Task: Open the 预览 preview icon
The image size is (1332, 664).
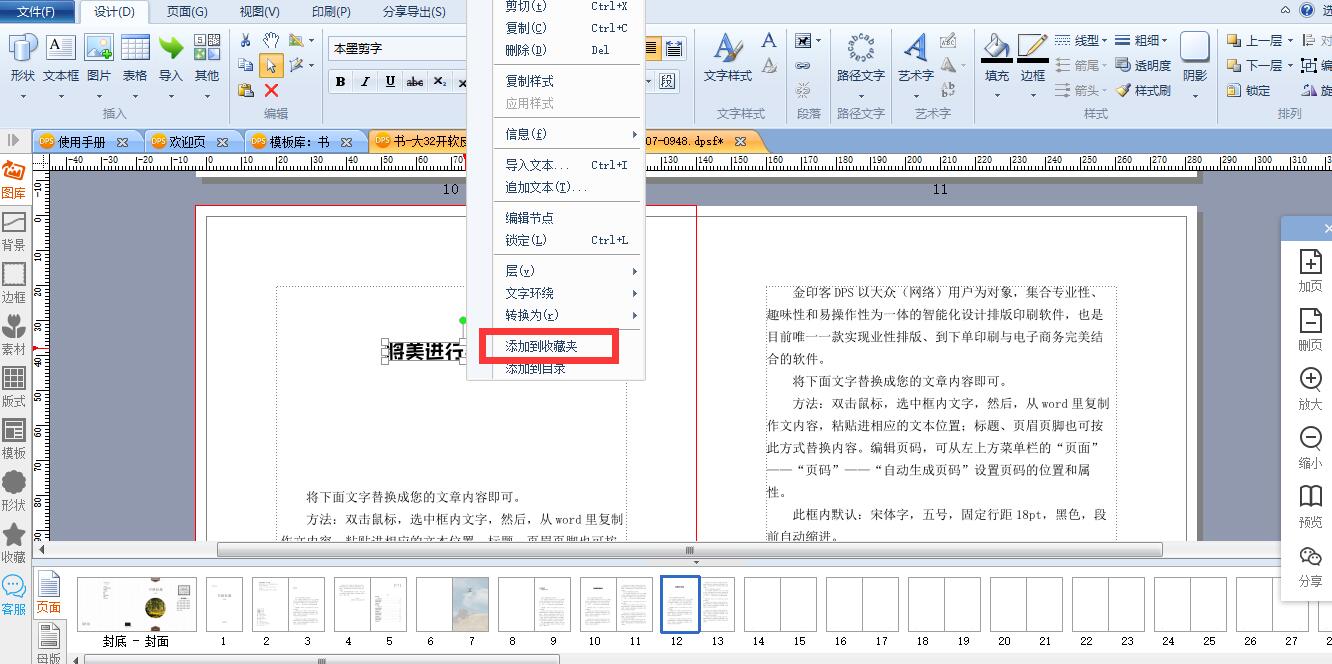Action: (x=1310, y=507)
